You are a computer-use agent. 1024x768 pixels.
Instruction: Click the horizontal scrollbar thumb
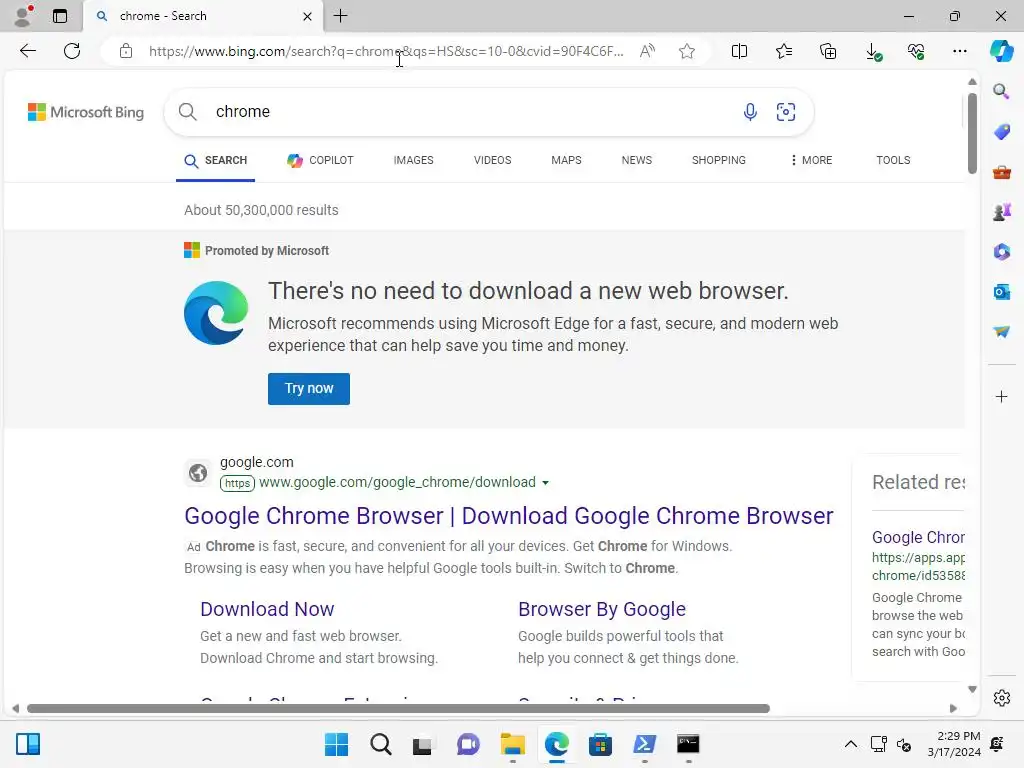[x=398, y=709]
